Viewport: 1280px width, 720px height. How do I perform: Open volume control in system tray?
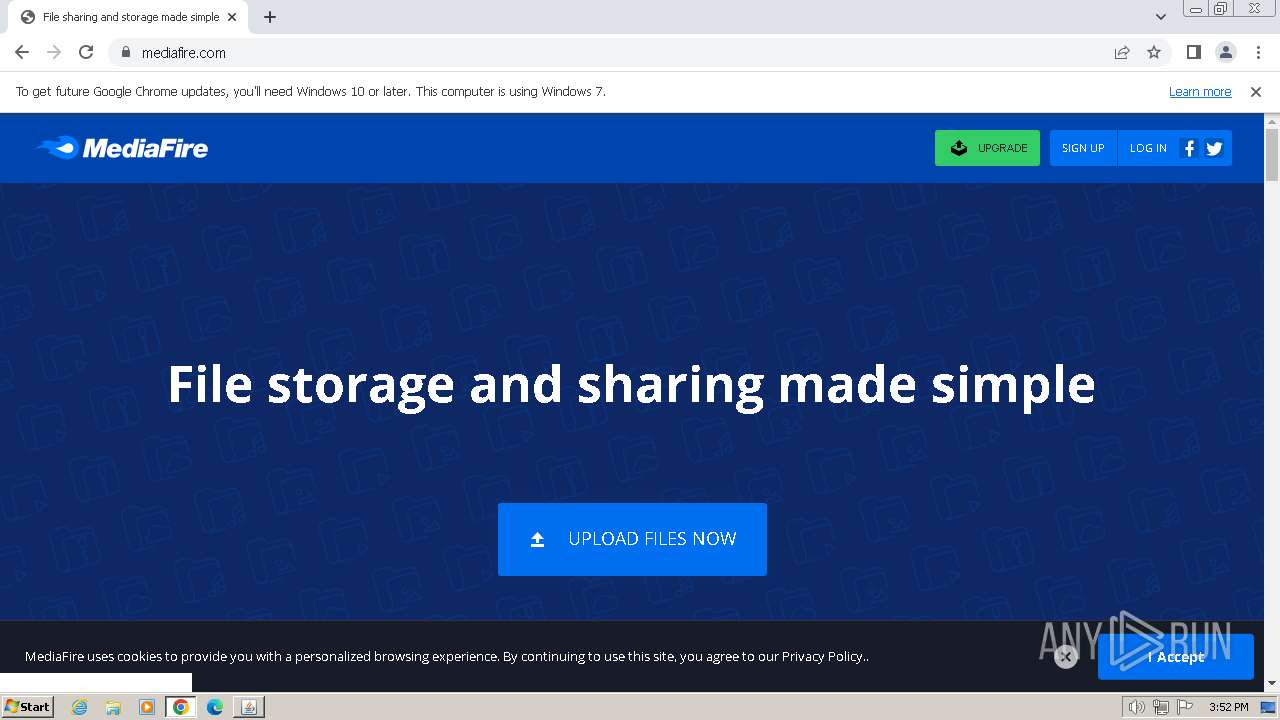point(1137,707)
